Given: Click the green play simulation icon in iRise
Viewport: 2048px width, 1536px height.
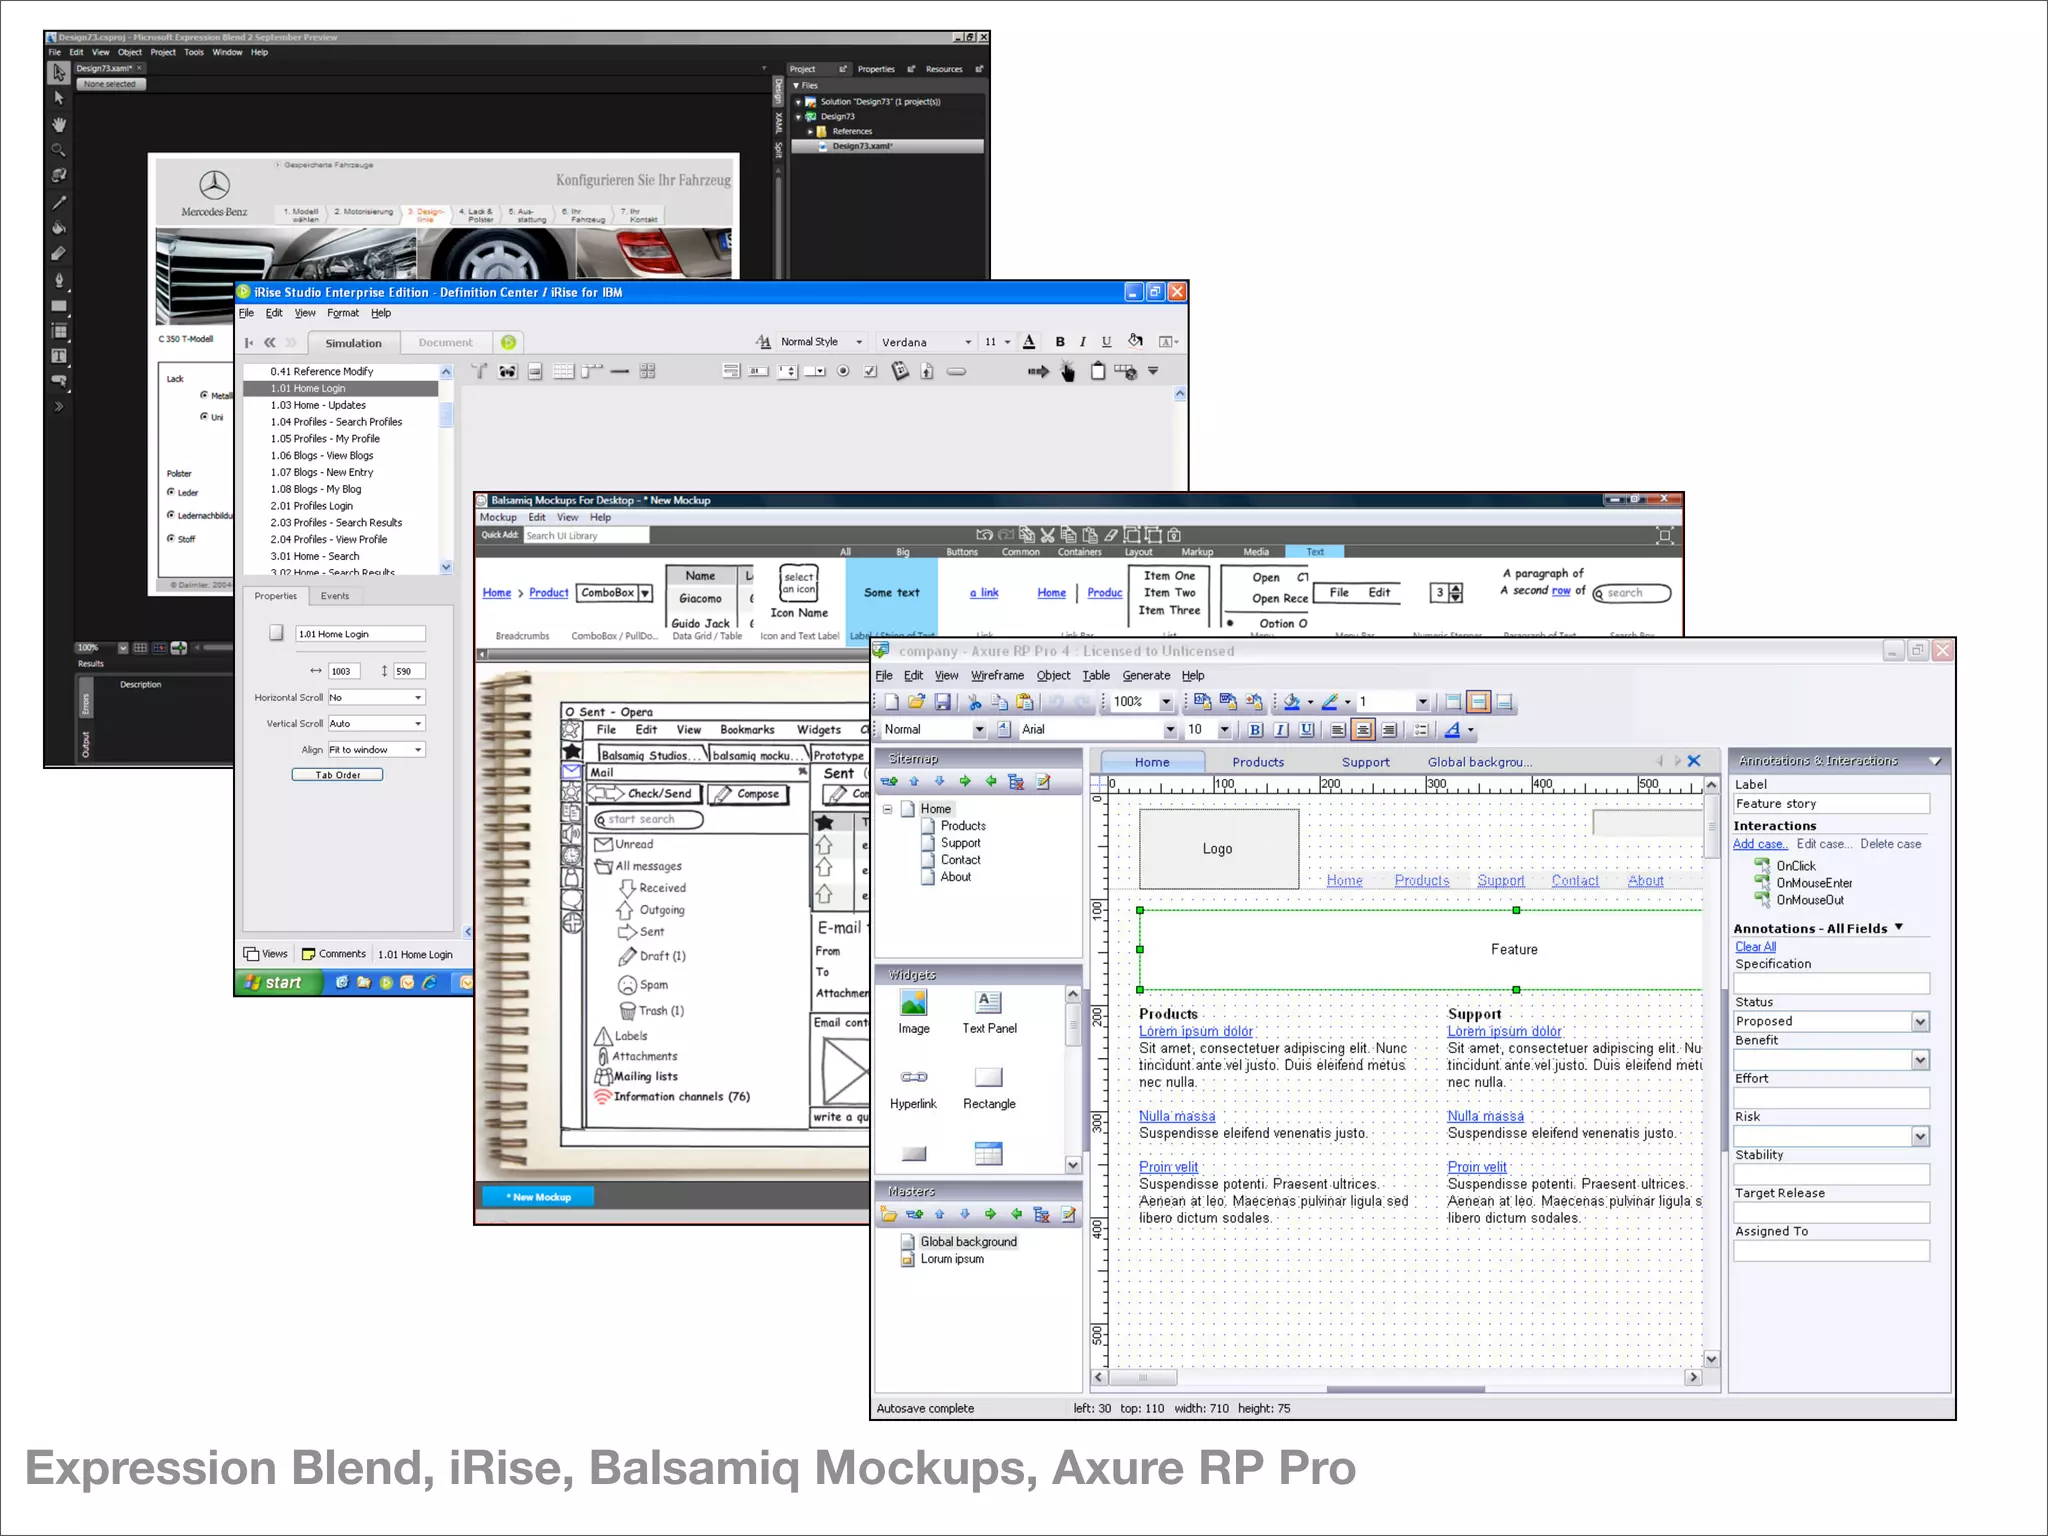Looking at the screenshot, I should tap(508, 343).
